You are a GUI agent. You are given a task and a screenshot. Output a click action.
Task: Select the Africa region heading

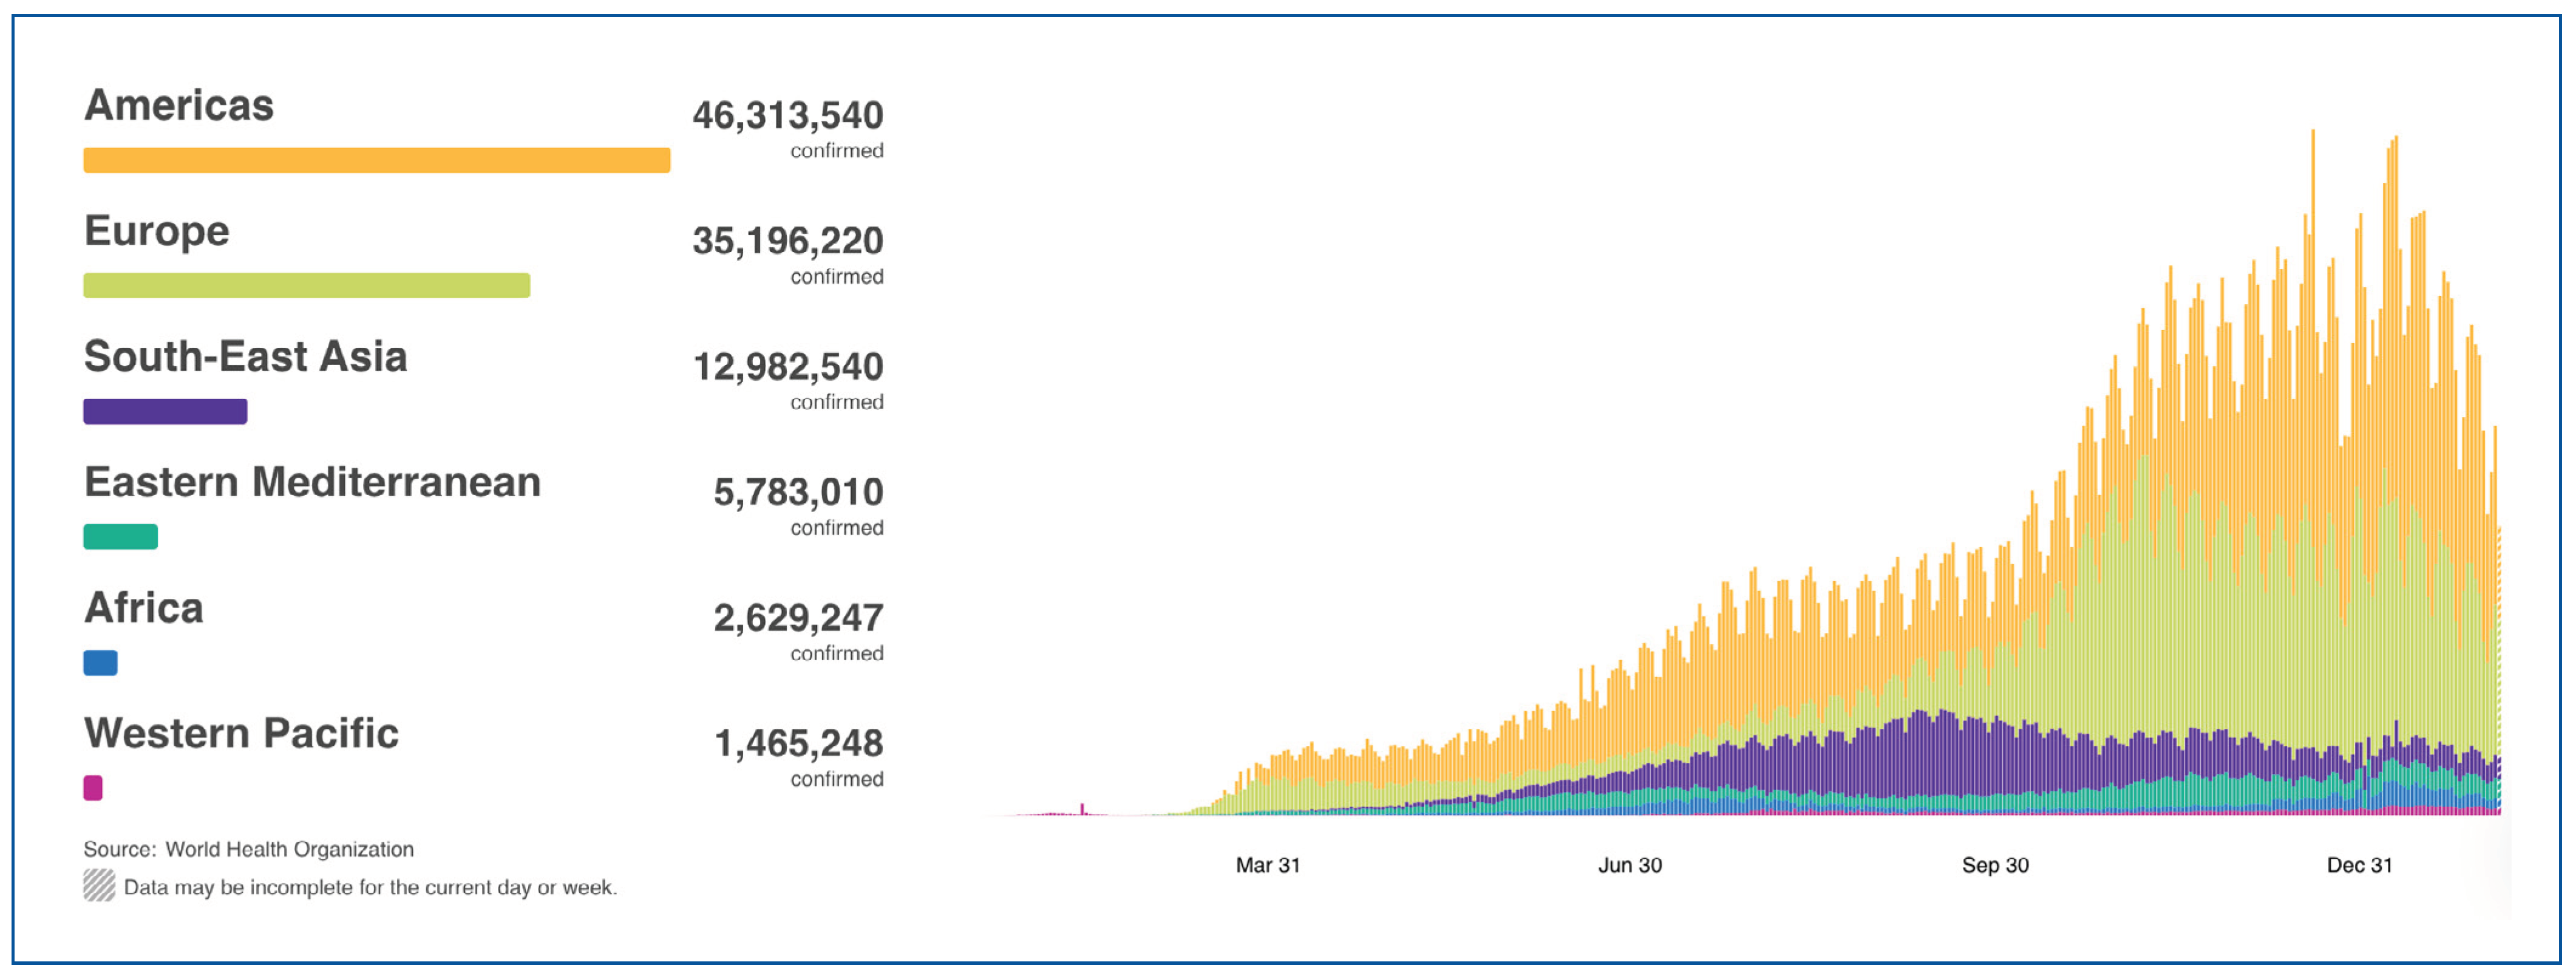pos(144,608)
